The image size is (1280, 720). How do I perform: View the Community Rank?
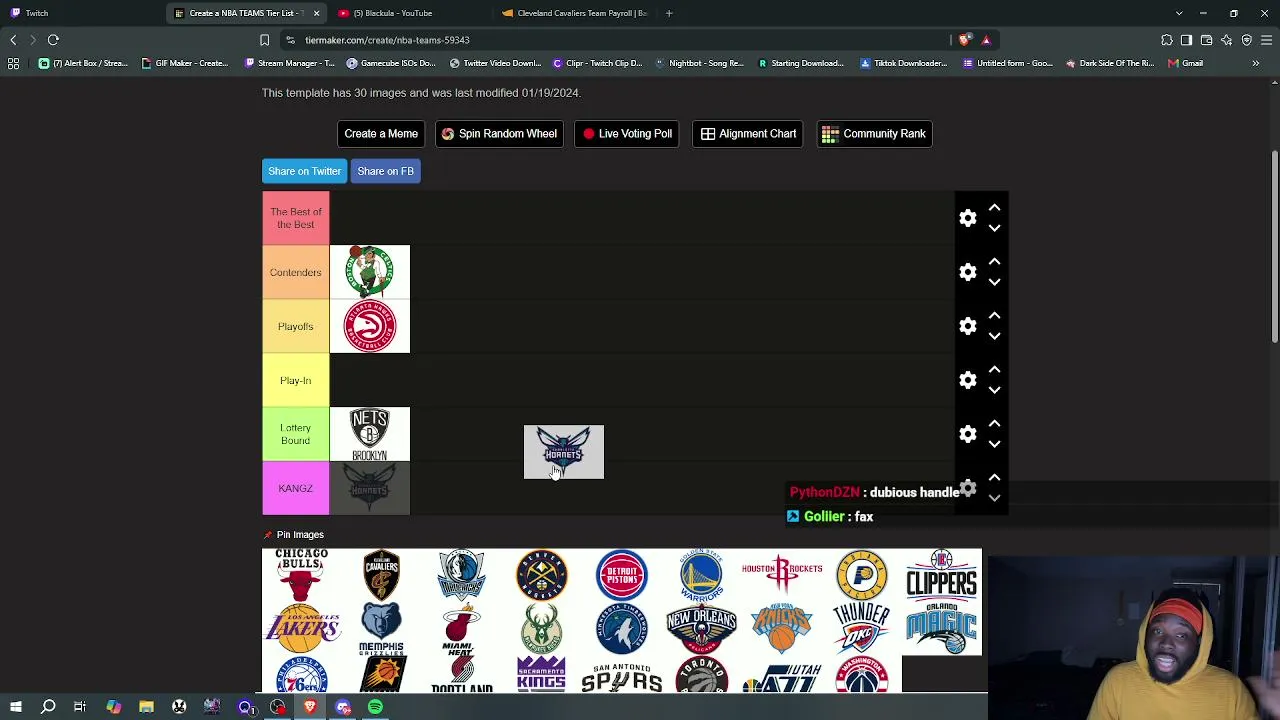(874, 134)
